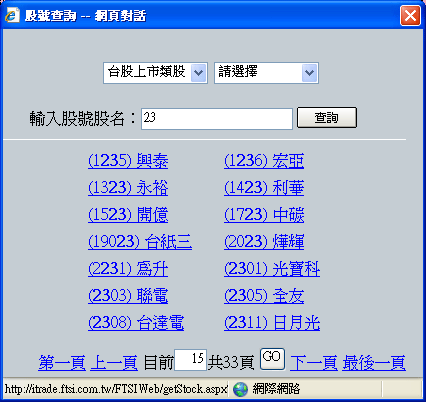Open the 台股上市類股 dropdown
Screen dimensions: 426x402
point(155,72)
